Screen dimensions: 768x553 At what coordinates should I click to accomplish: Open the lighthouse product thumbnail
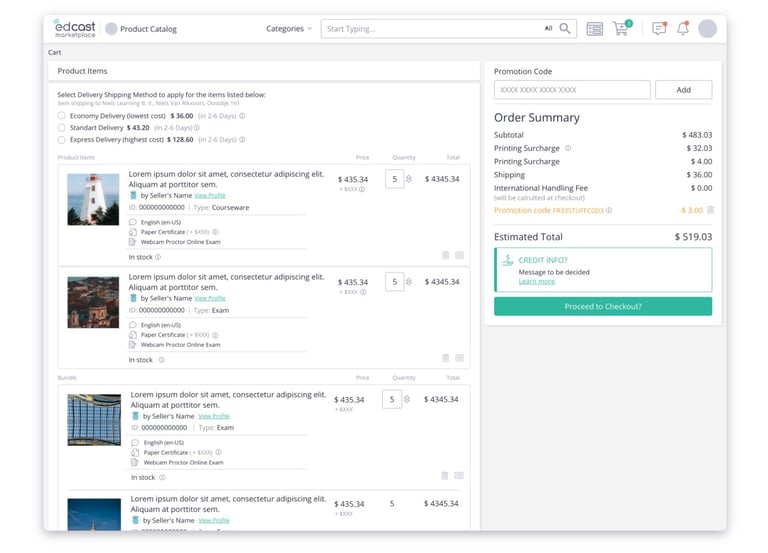click(93, 199)
